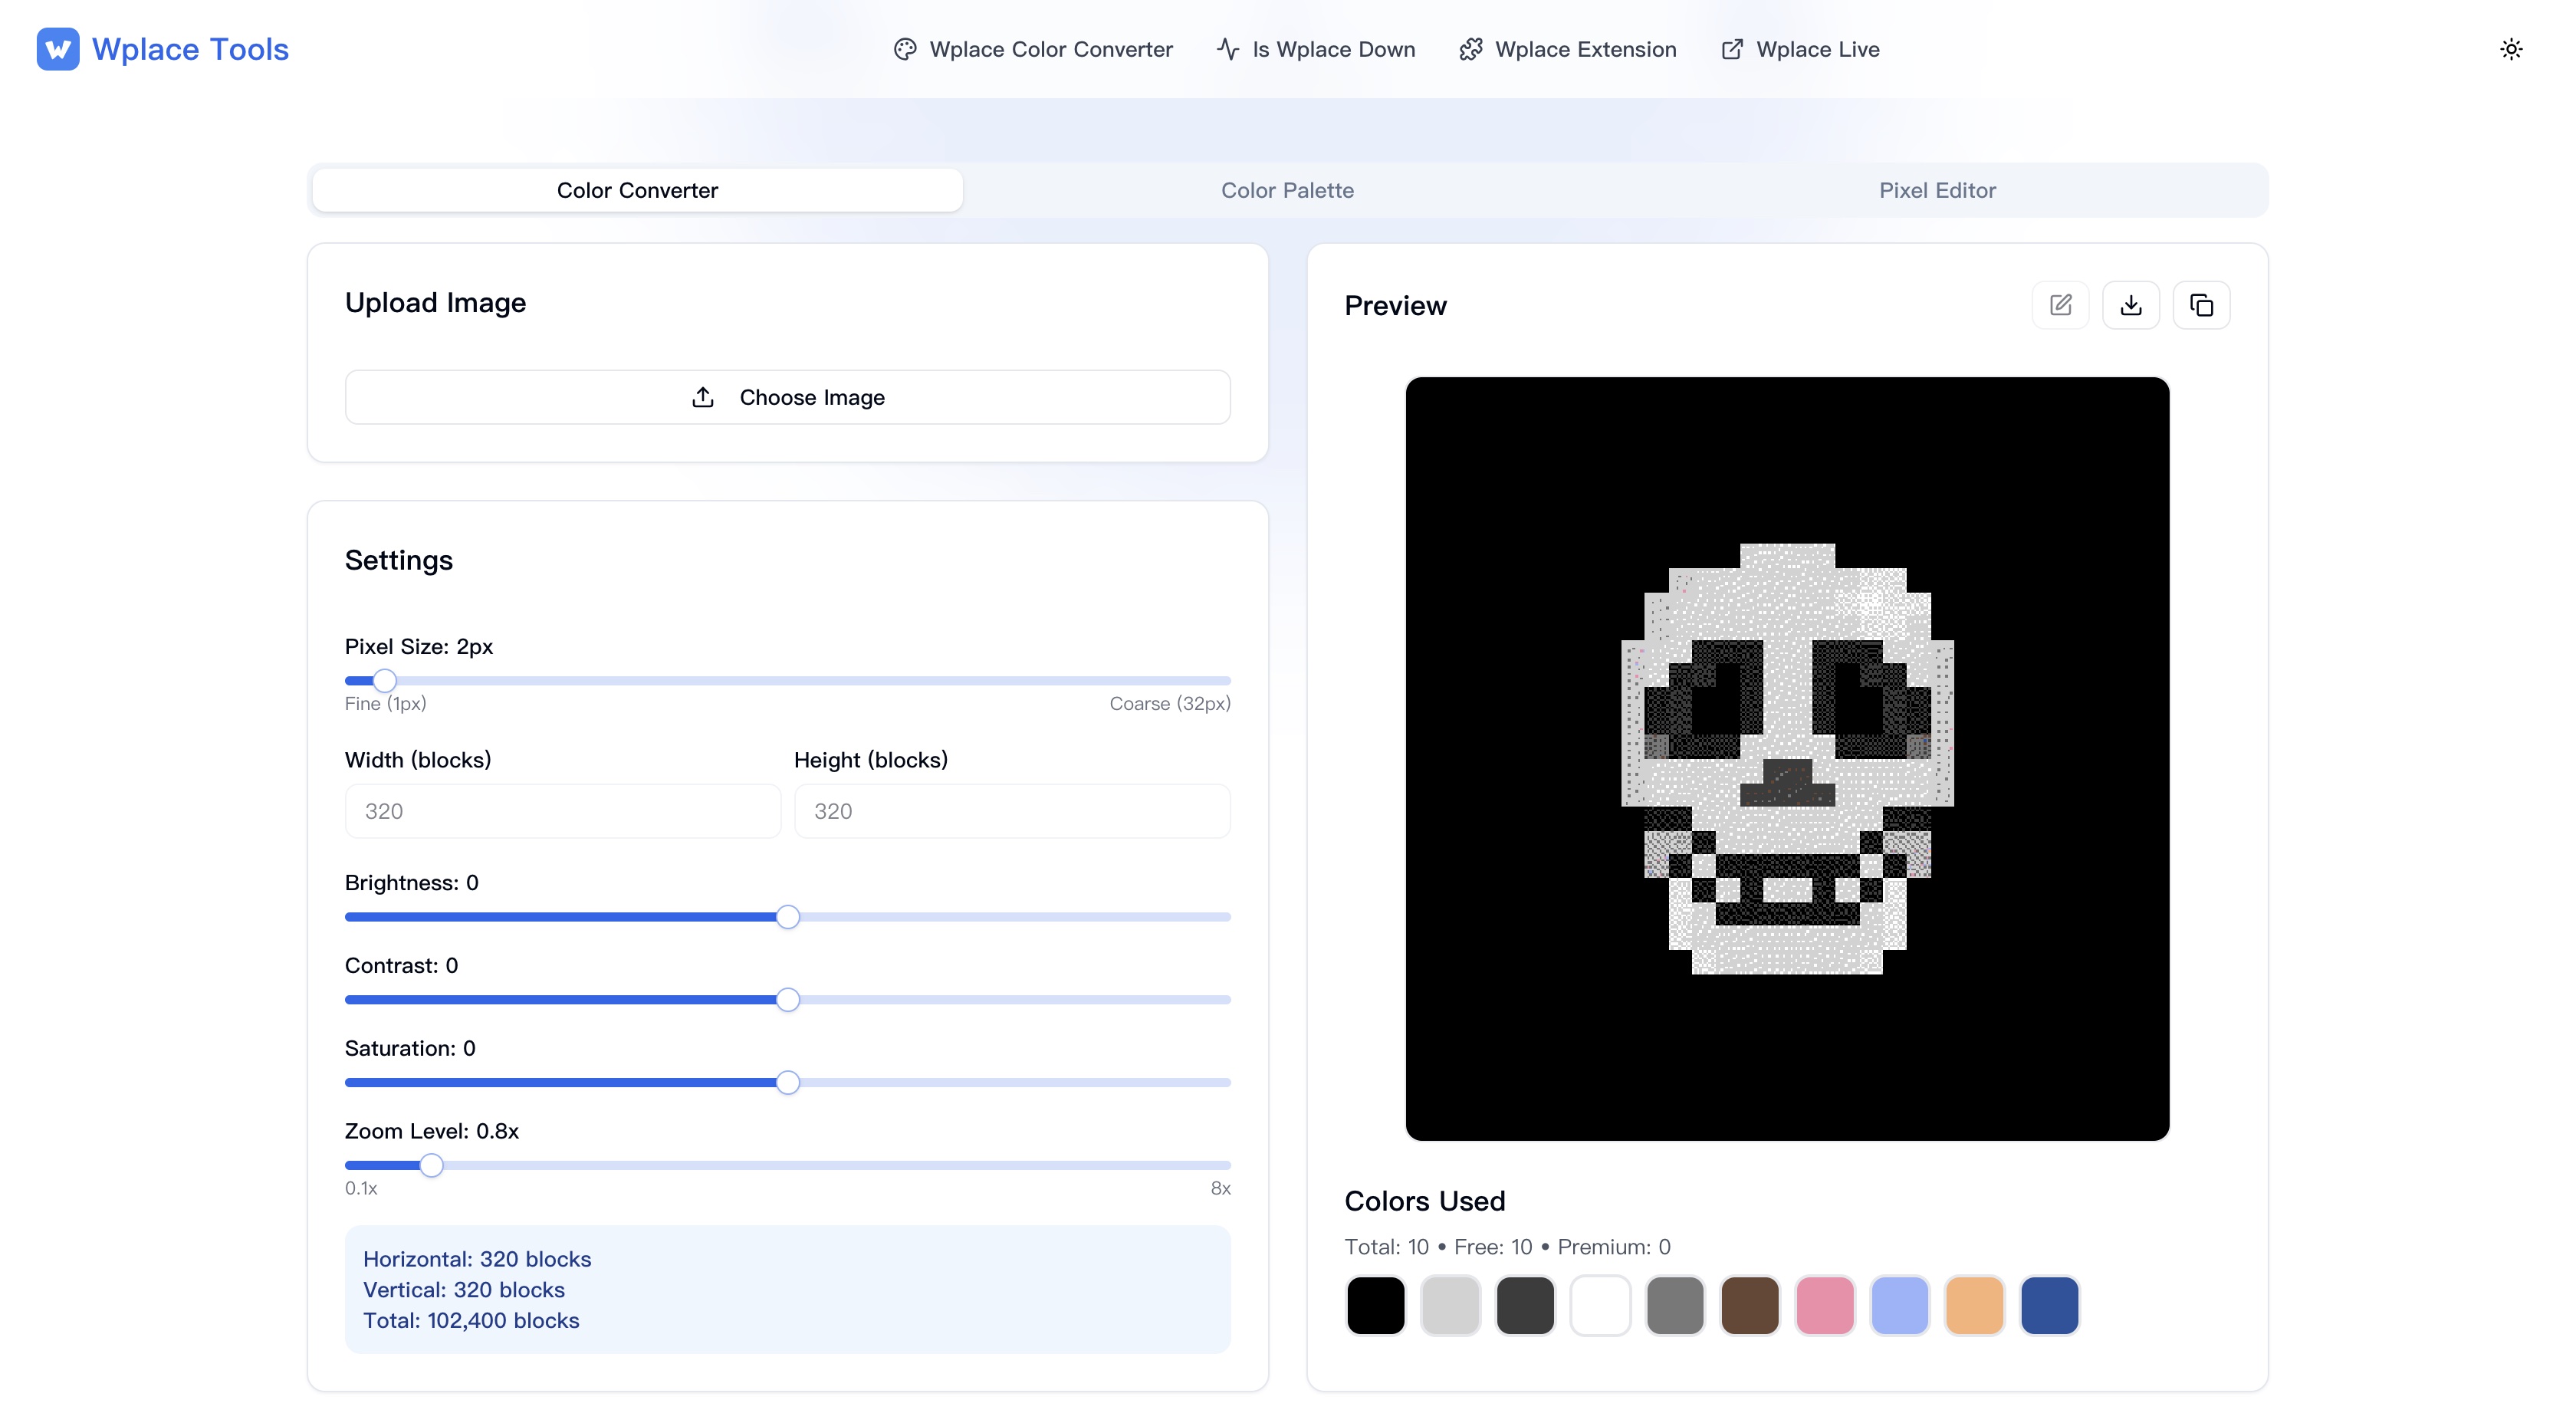Open the Wplace Color Converter palette icon
The height and width of the screenshot is (1423, 2576).
(x=905, y=48)
